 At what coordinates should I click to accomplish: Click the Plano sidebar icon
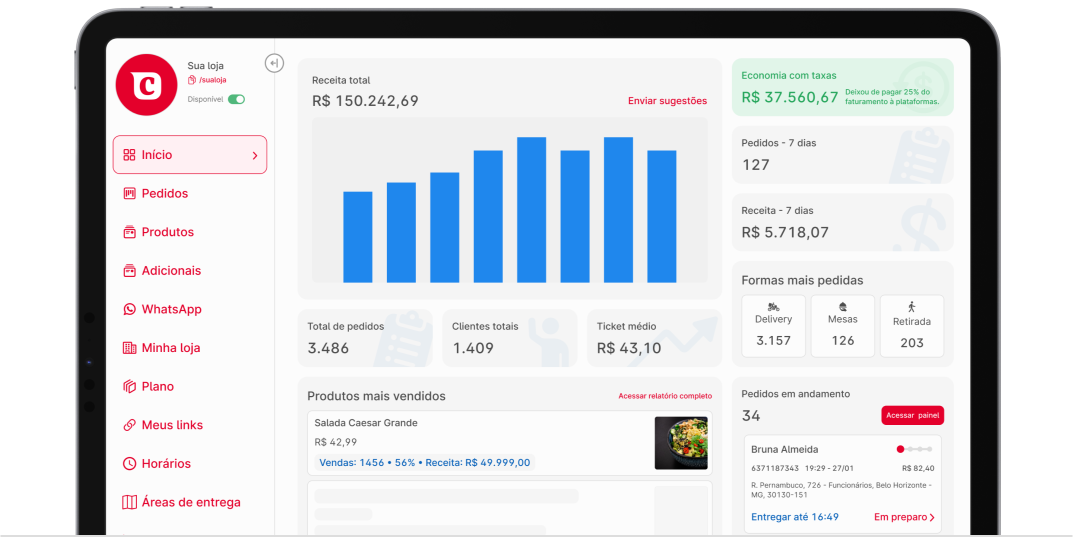[x=129, y=386]
